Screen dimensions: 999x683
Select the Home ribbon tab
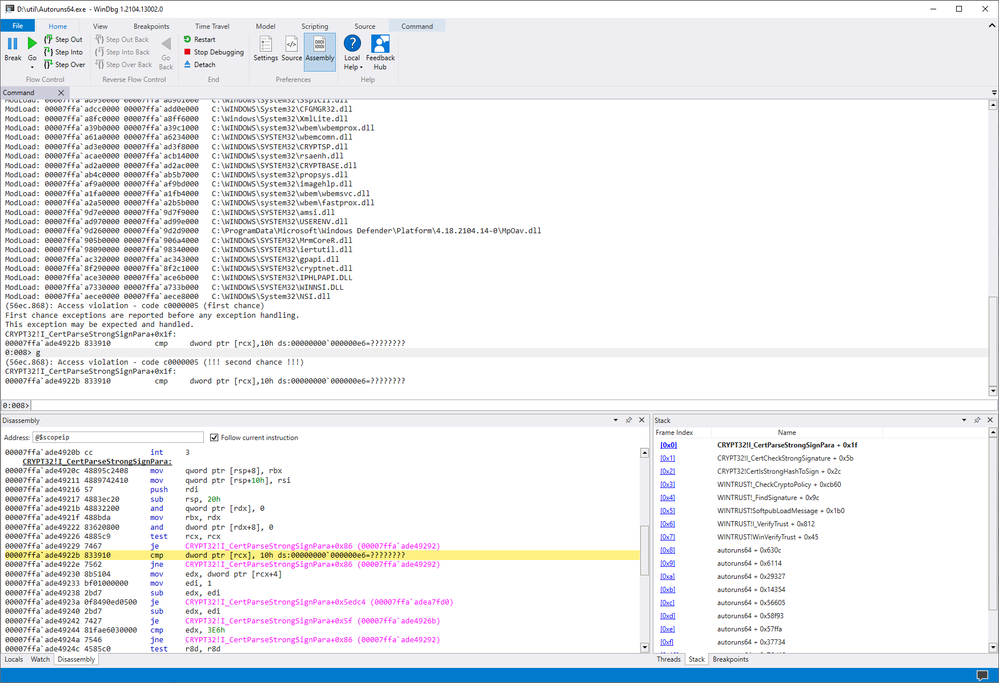tap(57, 26)
